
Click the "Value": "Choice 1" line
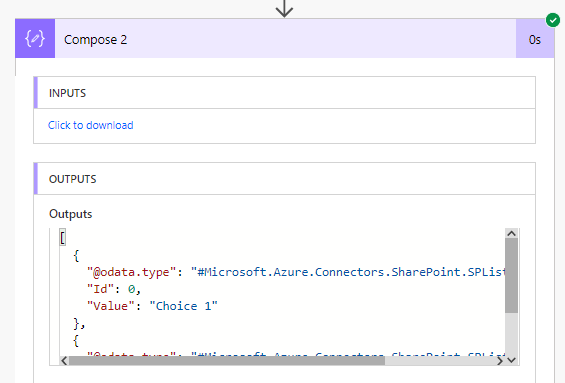(152, 306)
